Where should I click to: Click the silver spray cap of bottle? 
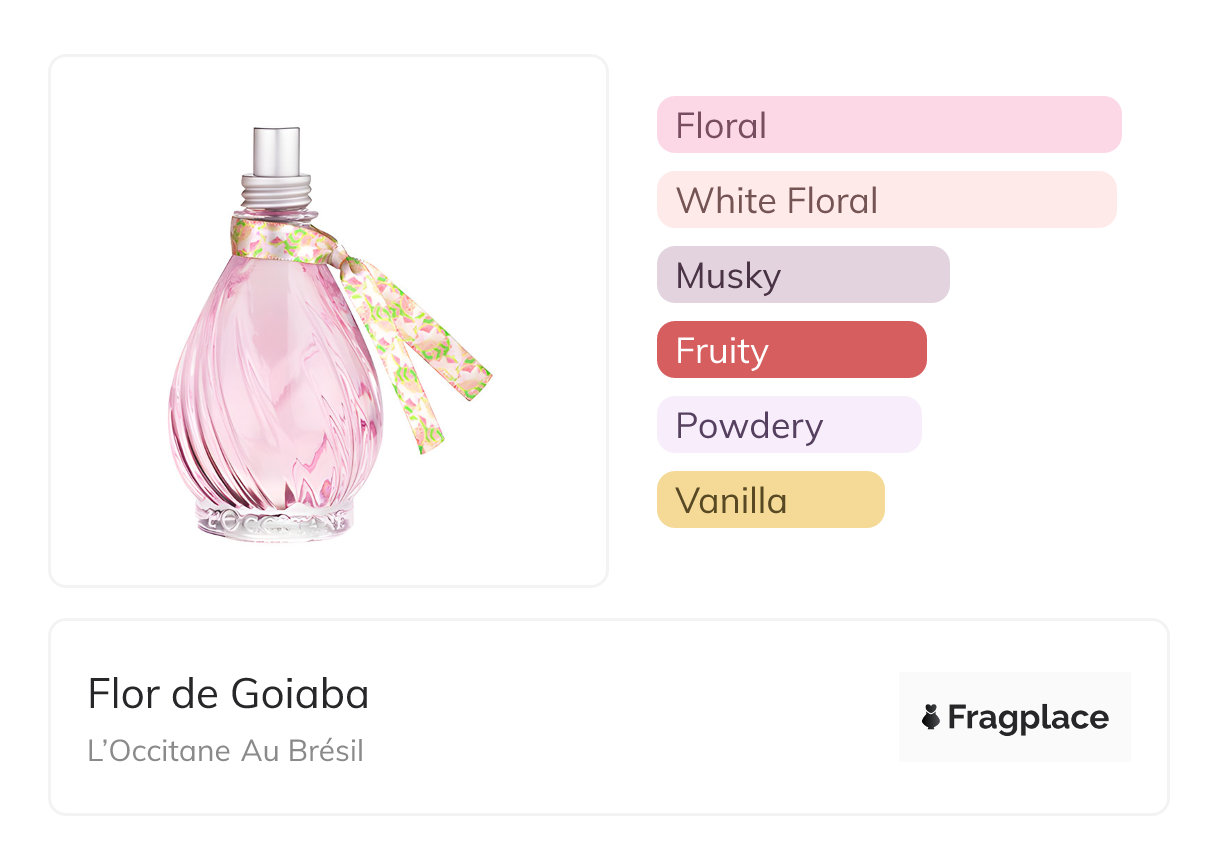click(277, 150)
